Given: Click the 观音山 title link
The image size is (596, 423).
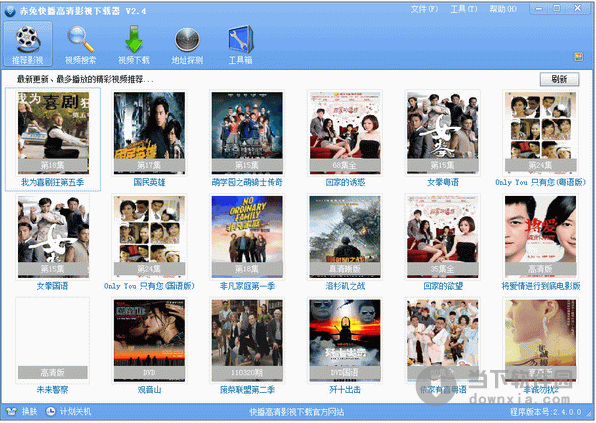Looking at the screenshot, I should (x=149, y=390).
